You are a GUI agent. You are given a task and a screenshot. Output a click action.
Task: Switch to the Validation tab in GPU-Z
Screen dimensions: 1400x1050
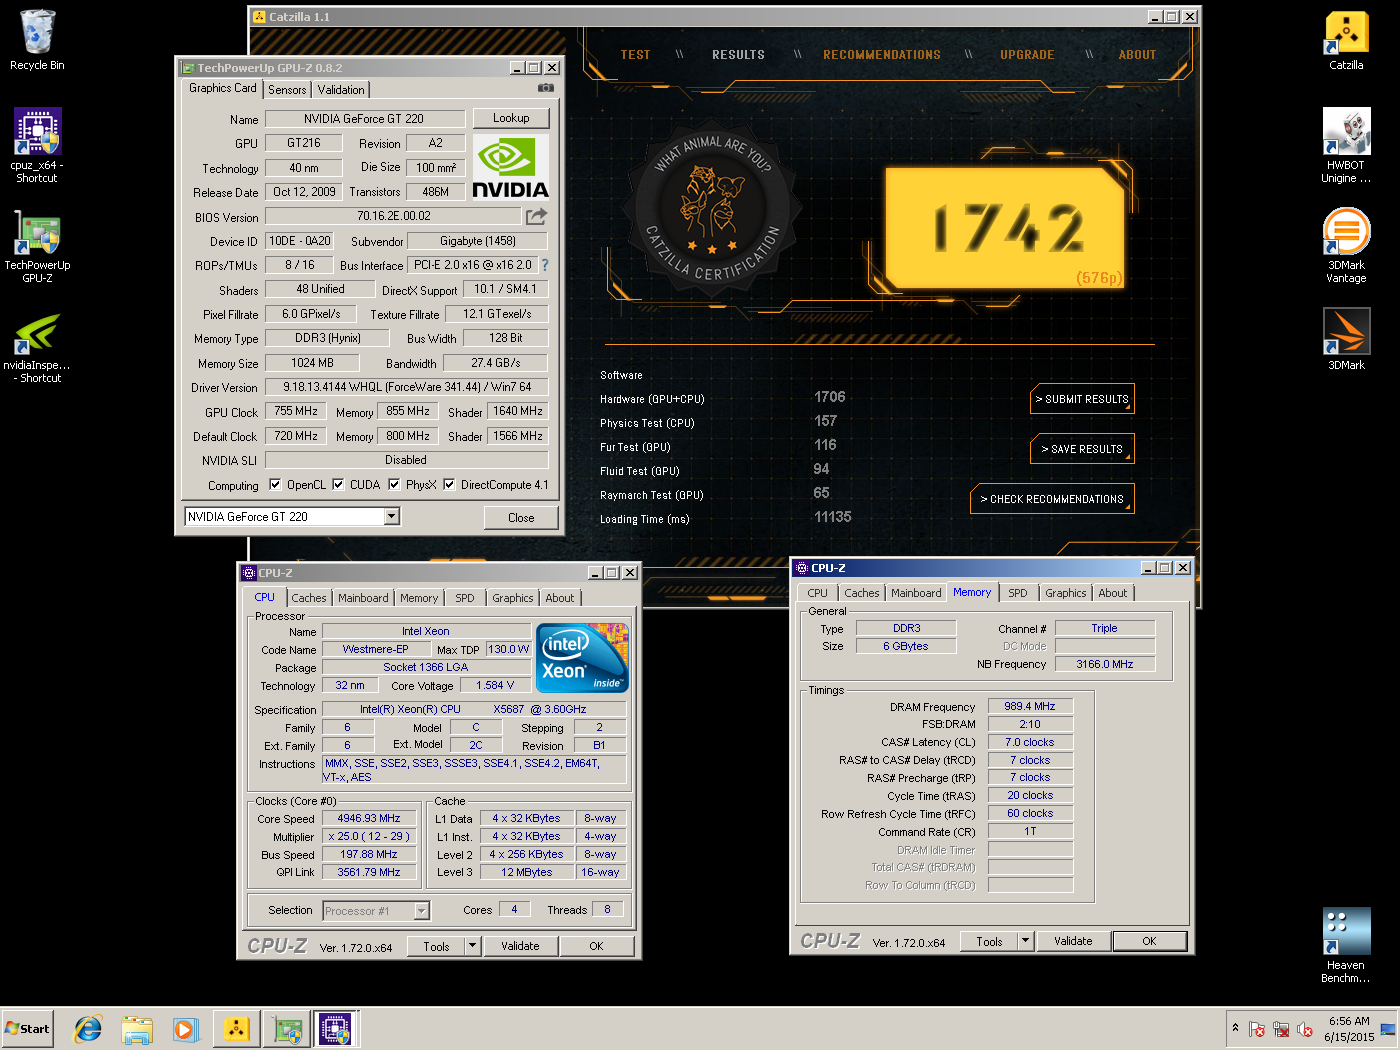341,90
